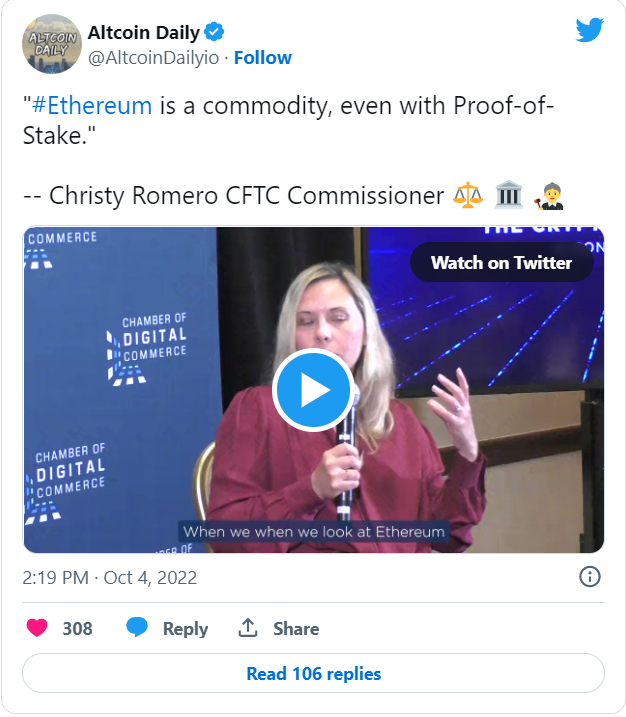Screen dimensions: 626x717
Task: Like the tweet with the heart icon
Action: point(37,627)
